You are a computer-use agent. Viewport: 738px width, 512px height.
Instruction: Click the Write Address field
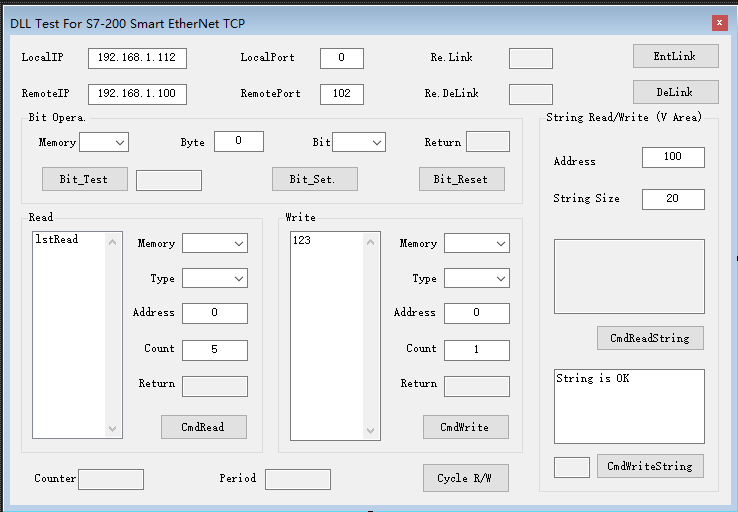pyautogui.click(x=477, y=313)
